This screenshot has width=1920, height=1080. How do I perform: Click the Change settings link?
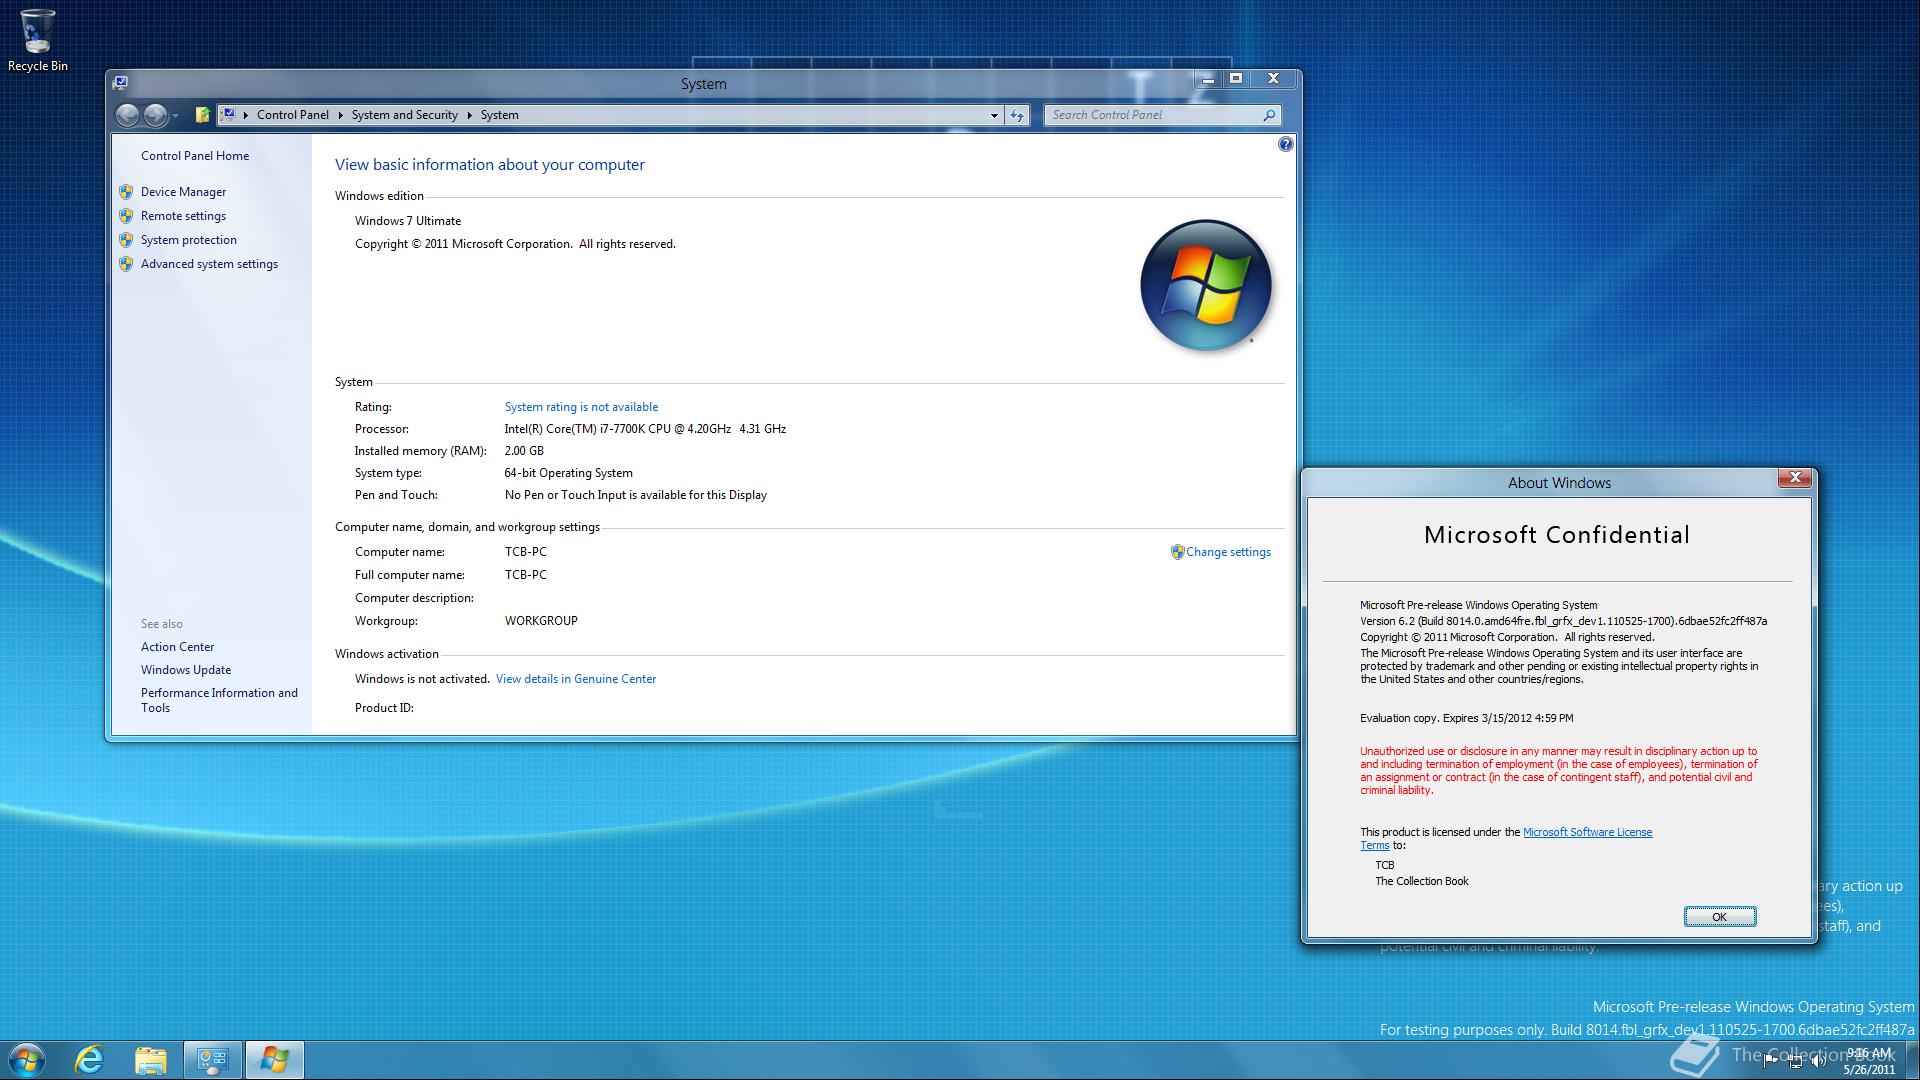click(1228, 552)
